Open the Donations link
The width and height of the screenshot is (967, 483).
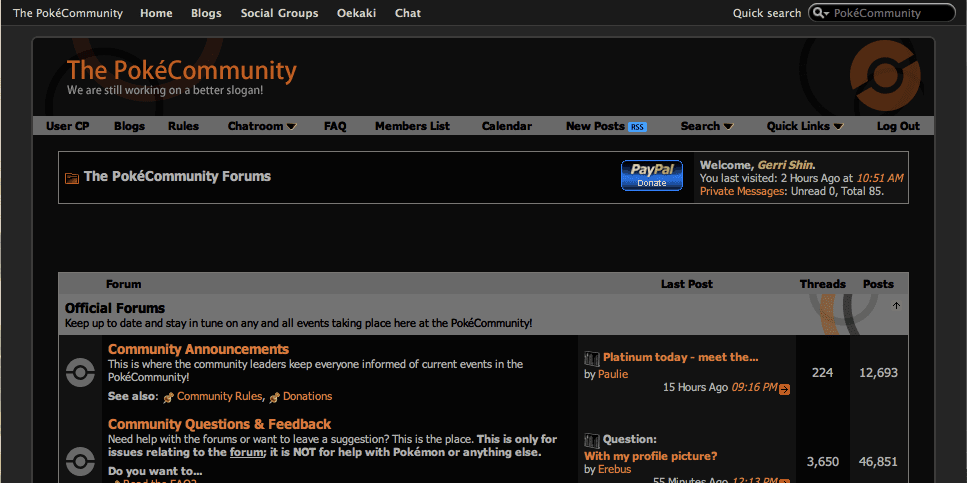[307, 396]
